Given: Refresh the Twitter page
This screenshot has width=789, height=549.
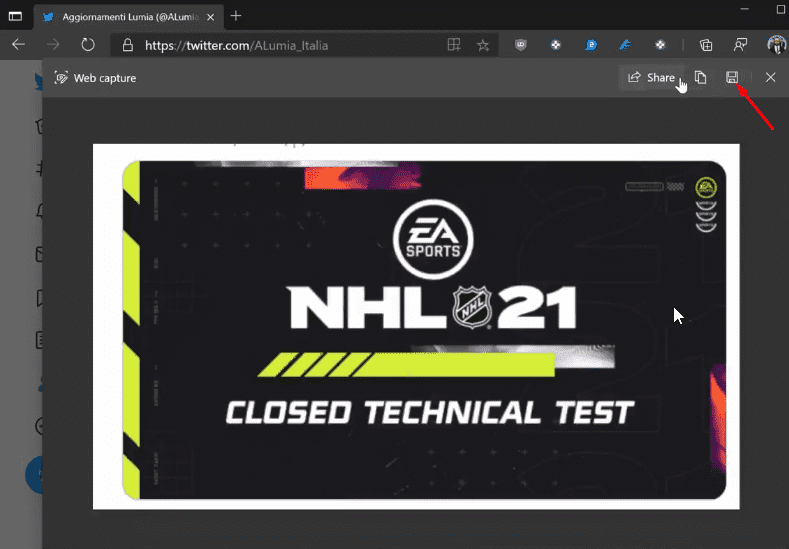Looking at the screenshot, I should pos(88,45).
